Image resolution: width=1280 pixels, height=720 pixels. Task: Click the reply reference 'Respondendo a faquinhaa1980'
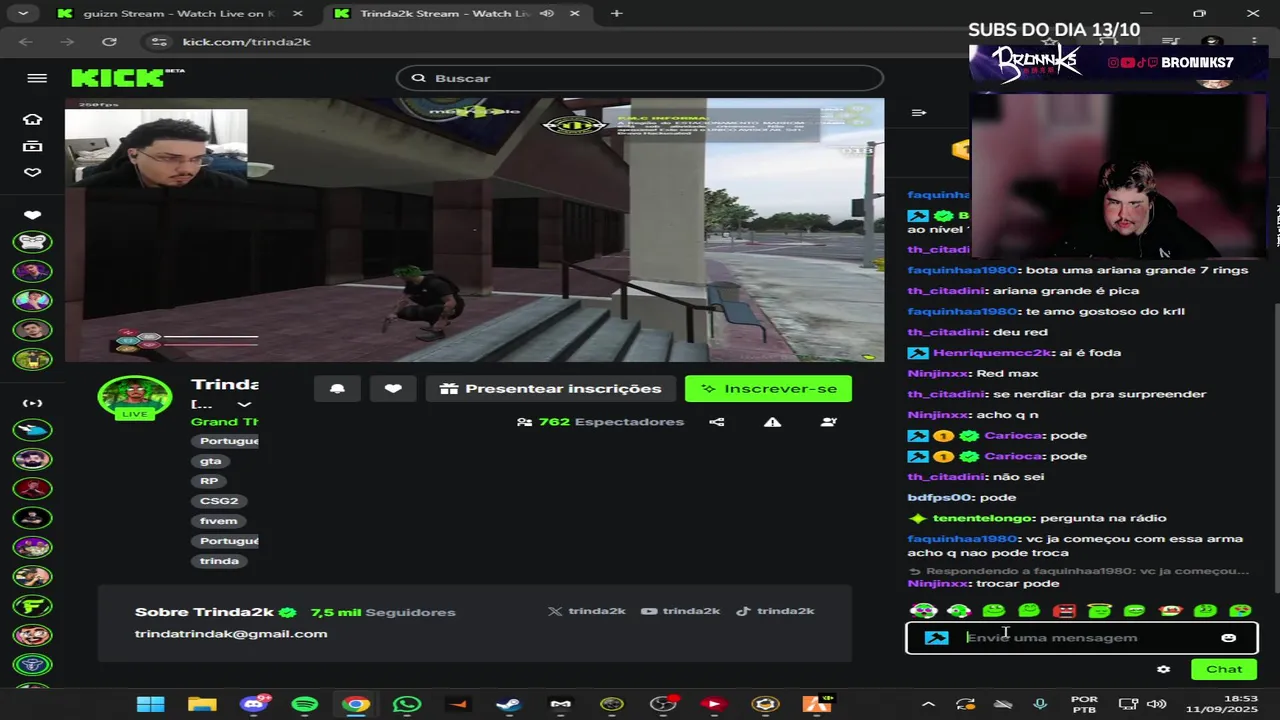1079,571
